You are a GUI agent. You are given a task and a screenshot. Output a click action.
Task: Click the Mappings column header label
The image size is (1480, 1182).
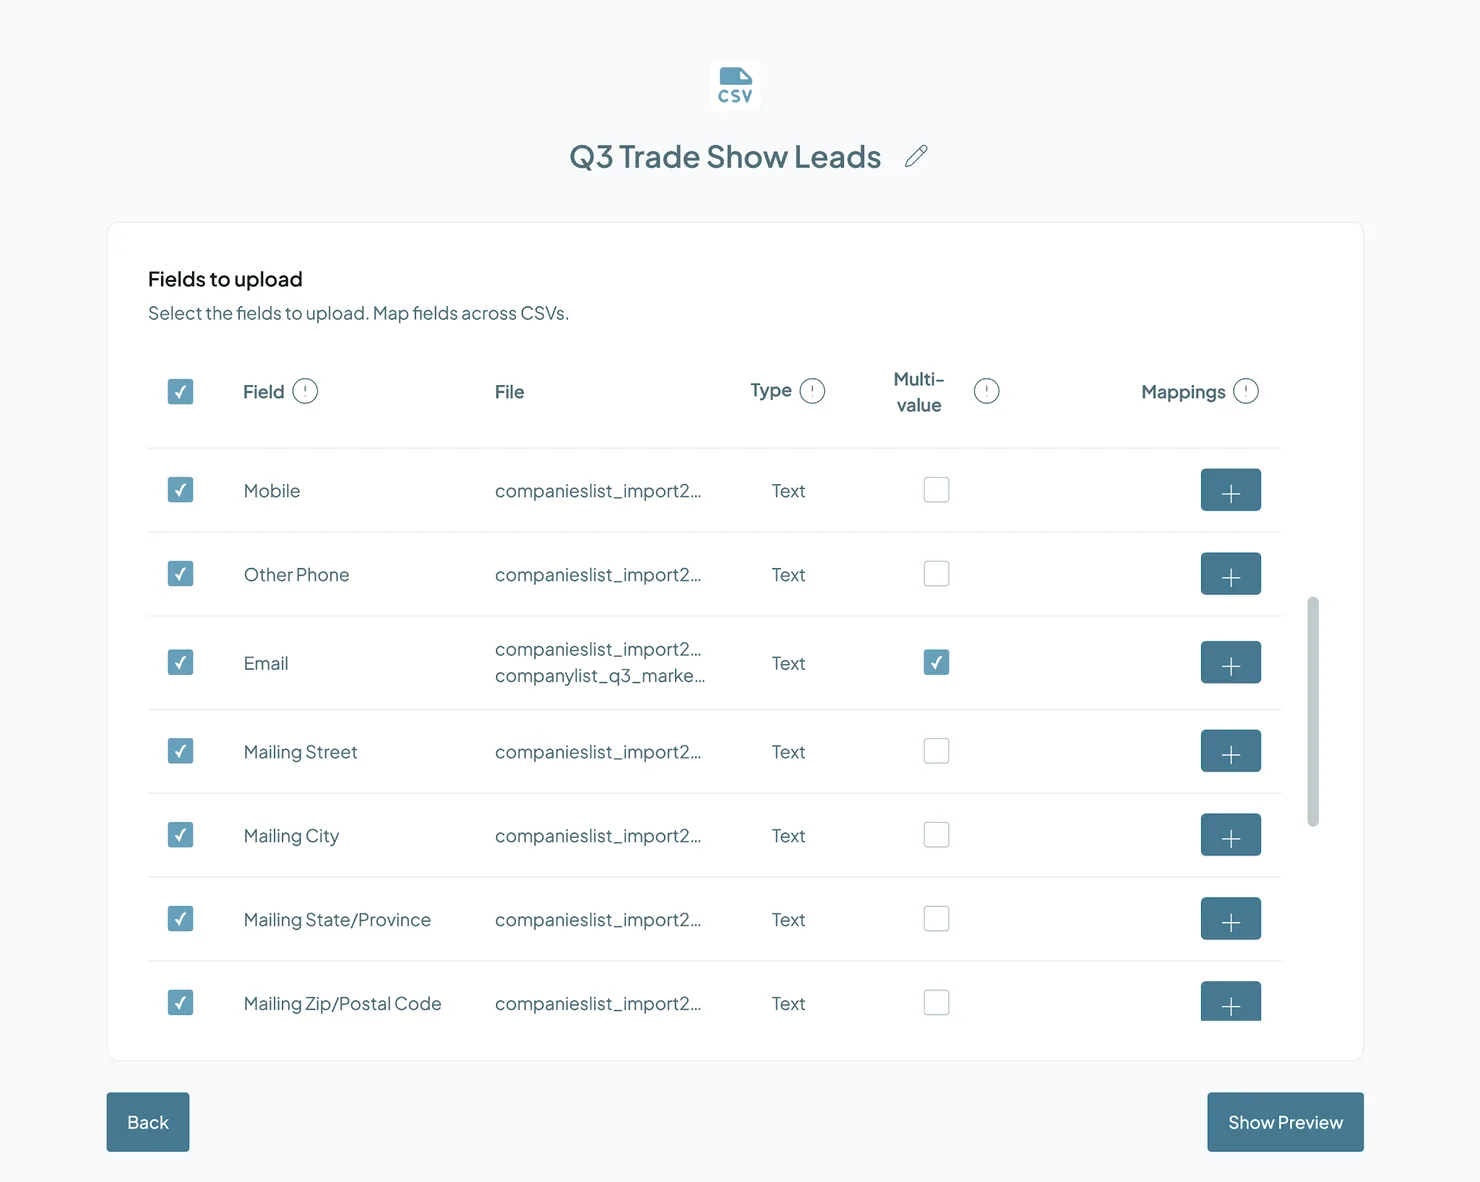pos(1183,392)
